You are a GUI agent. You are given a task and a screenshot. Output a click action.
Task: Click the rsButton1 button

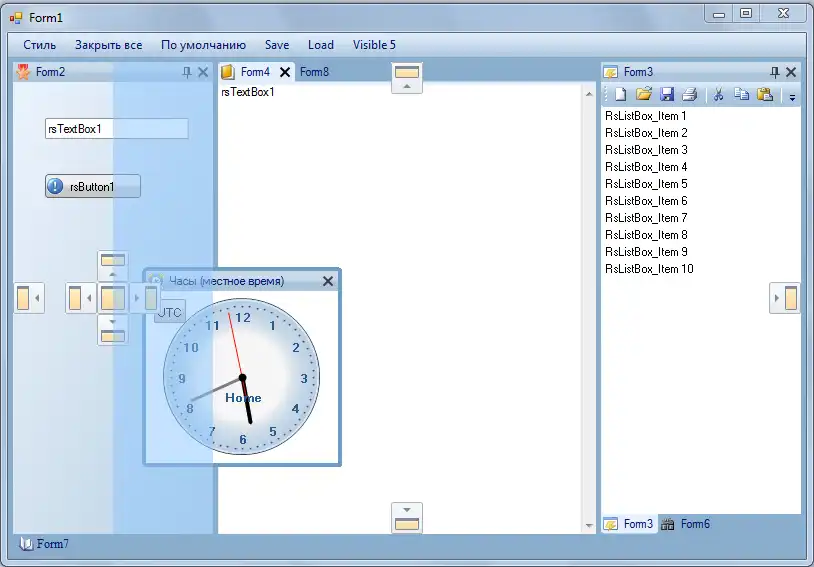[x=93, y=186]
